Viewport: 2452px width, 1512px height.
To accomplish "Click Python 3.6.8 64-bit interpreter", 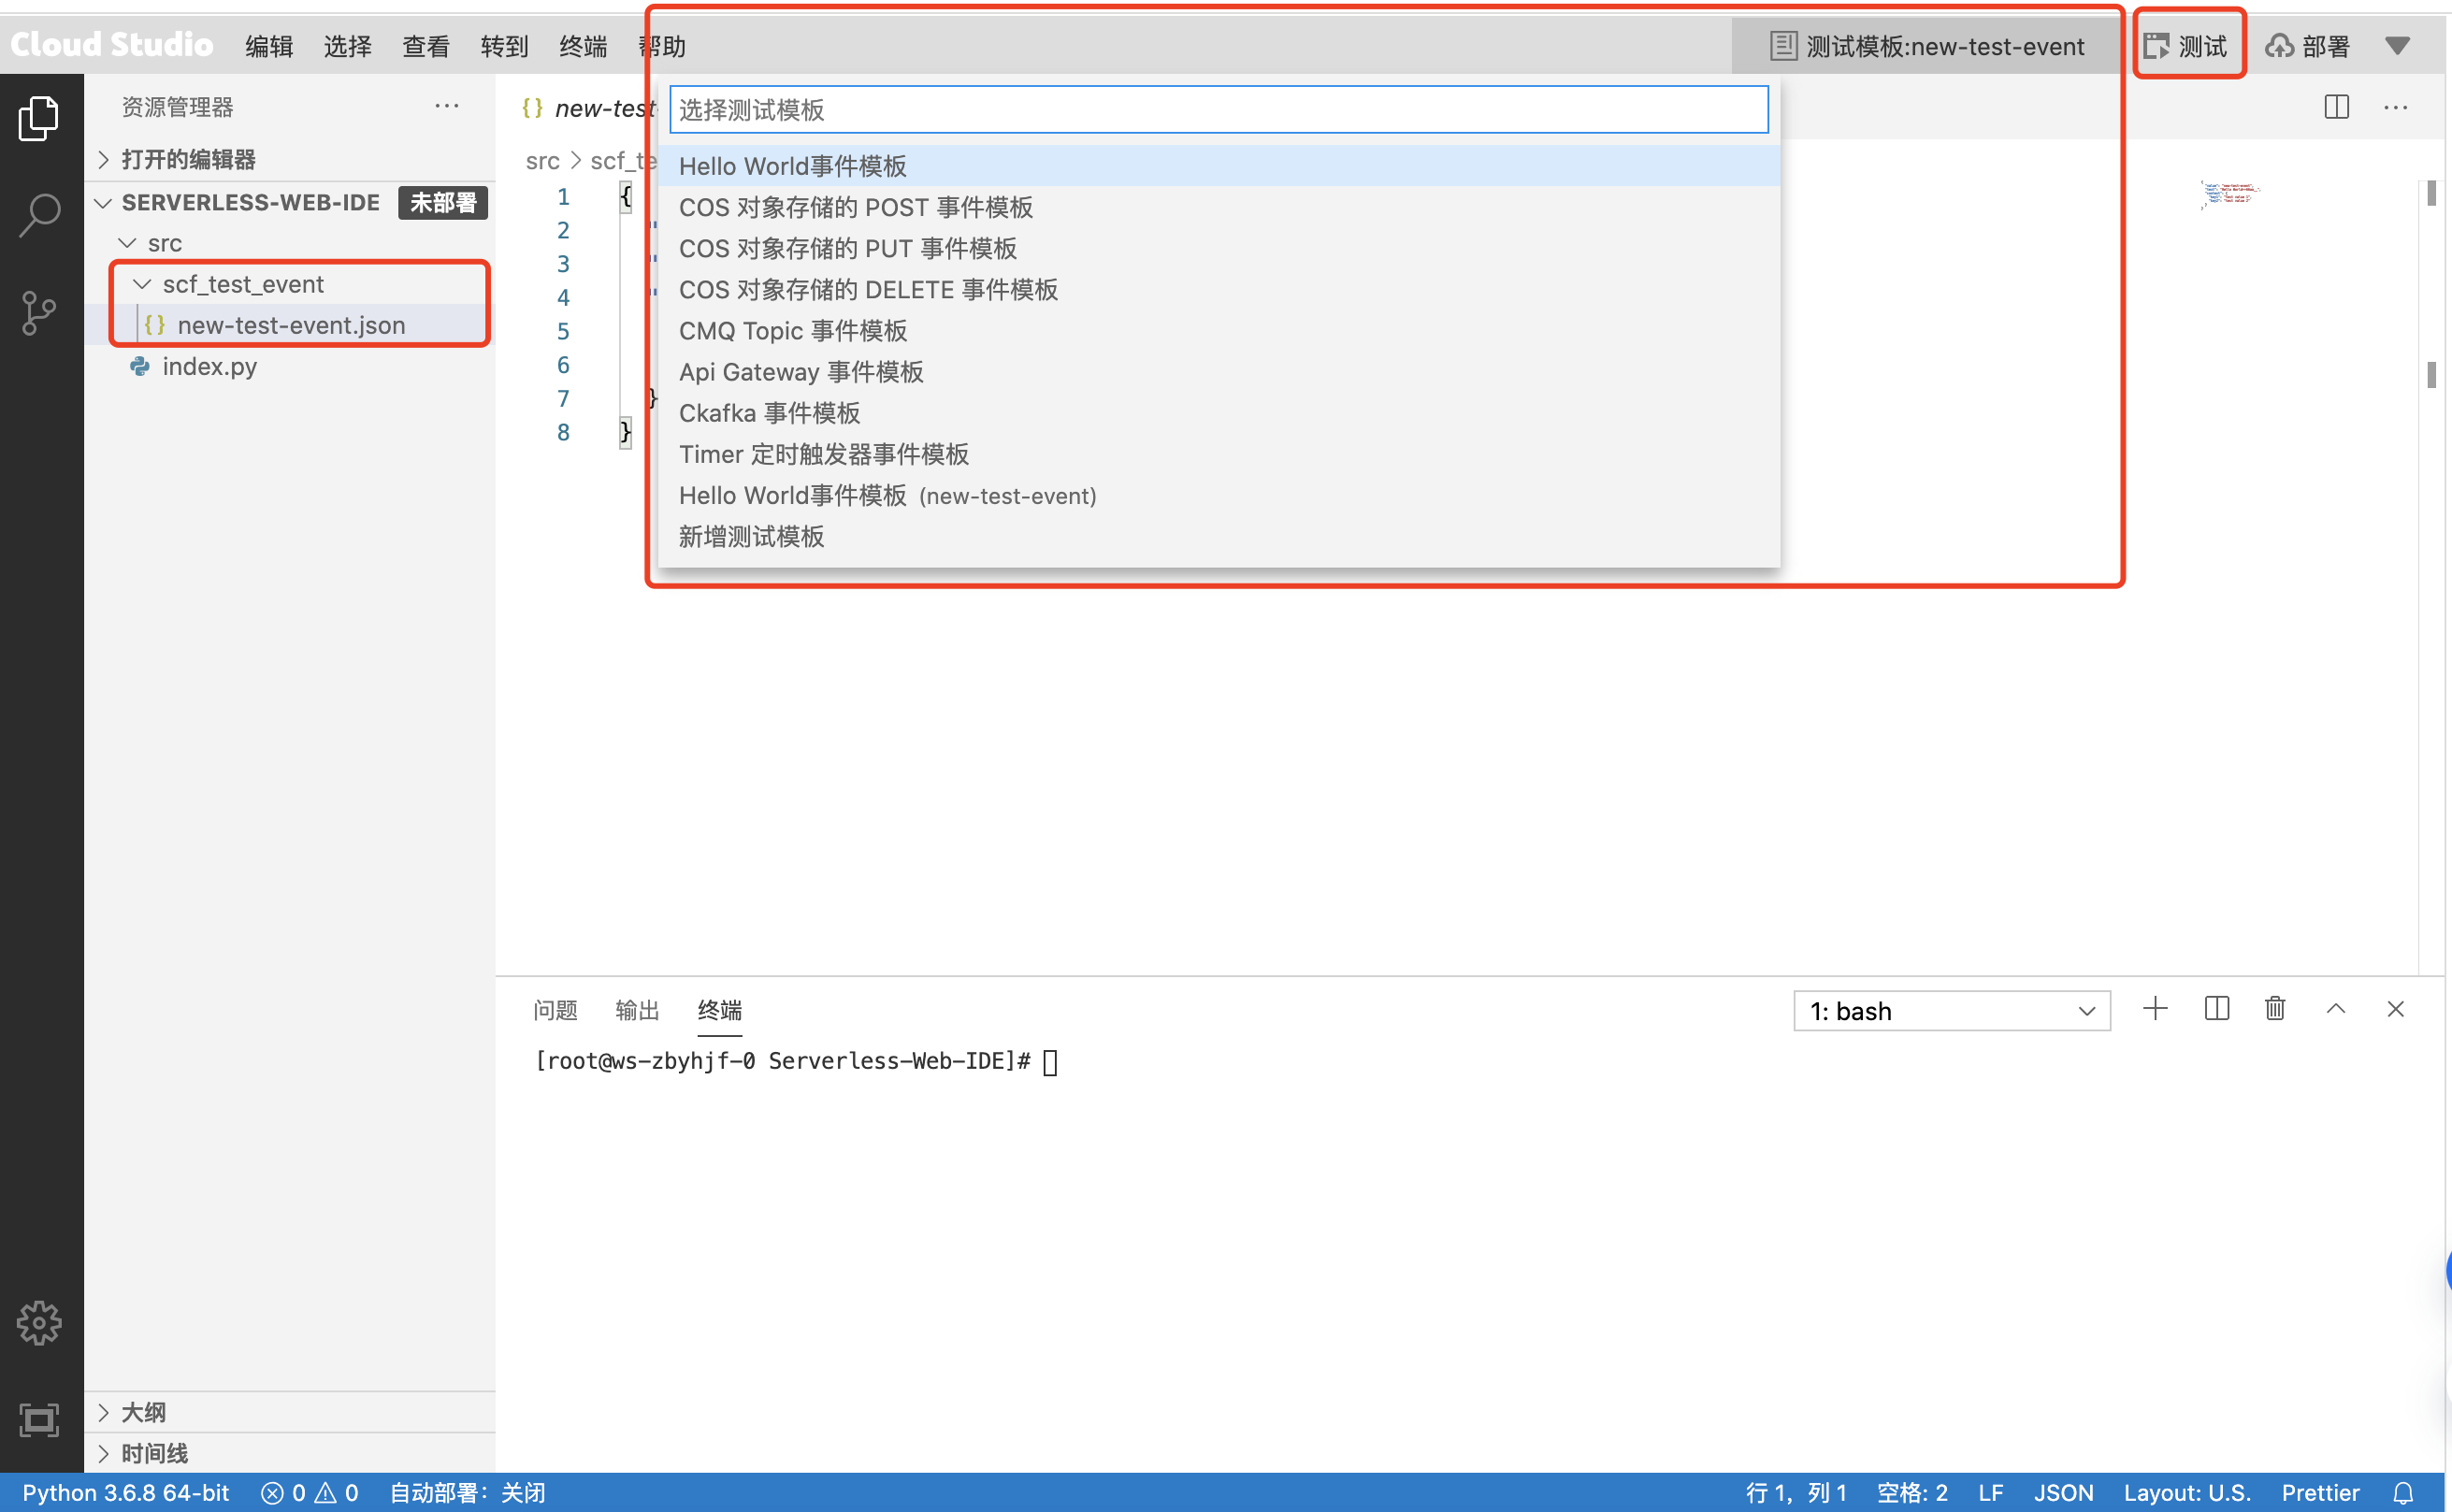I will pyautogui.click(x=126, y=1493).
